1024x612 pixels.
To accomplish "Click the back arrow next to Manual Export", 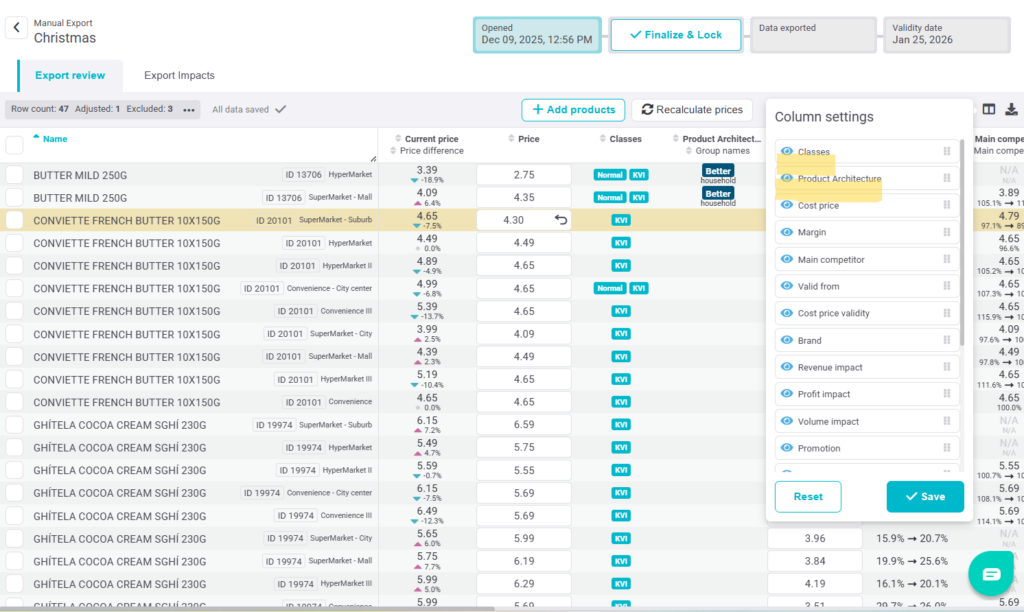I will pyautogui.click(x=16, y=29).
